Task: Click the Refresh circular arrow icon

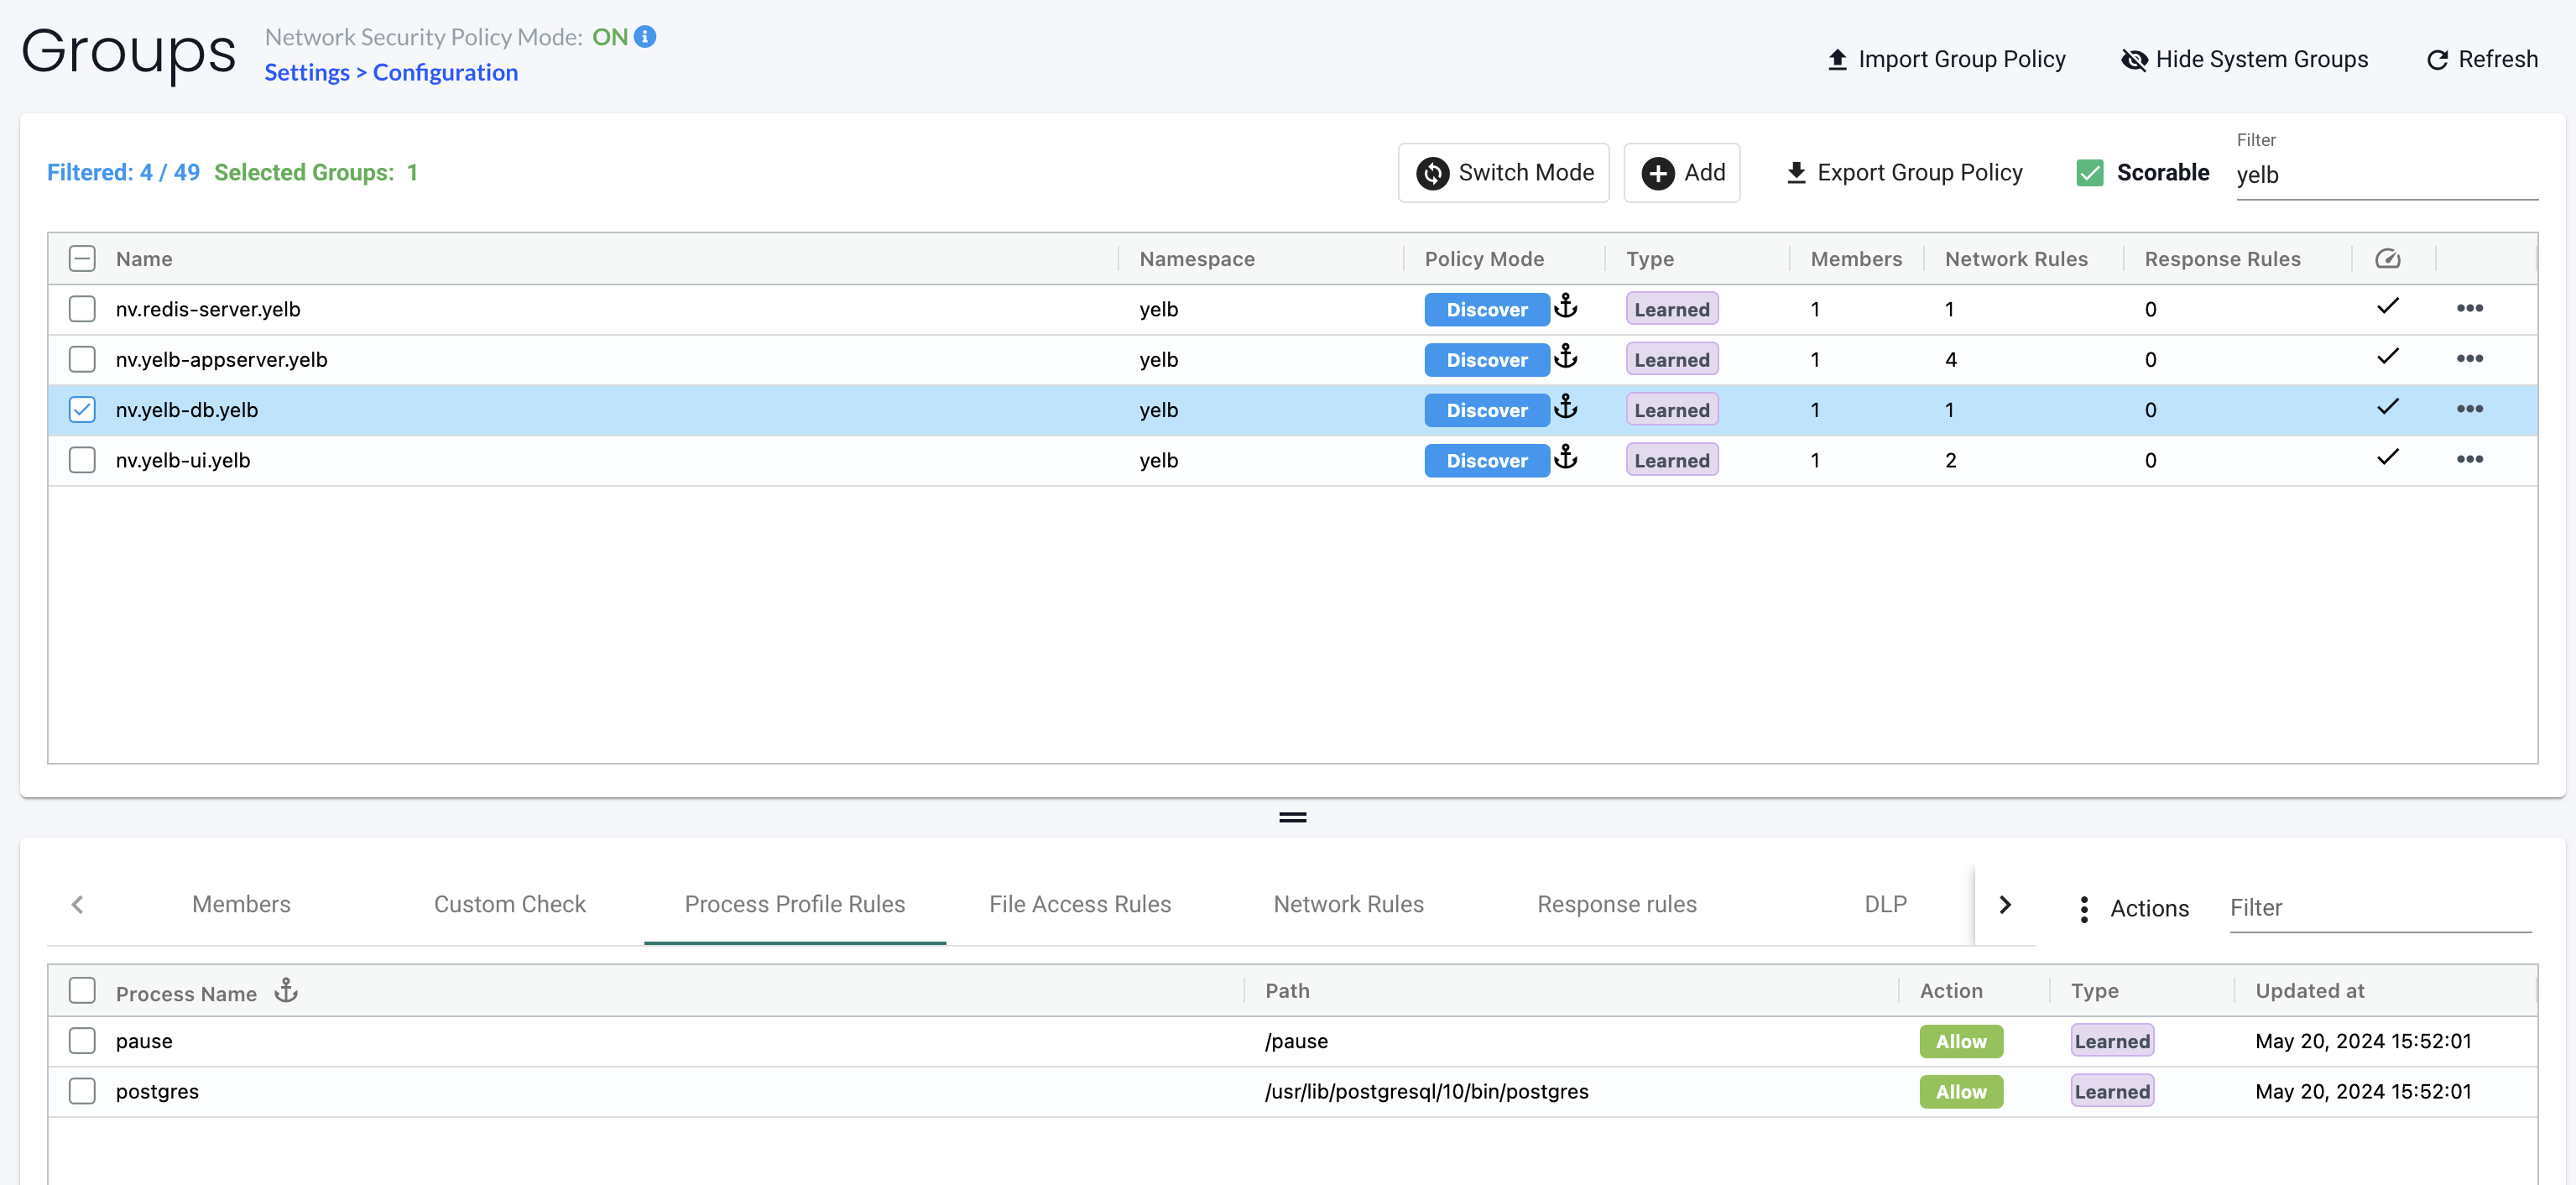Action: [2437, 60]
